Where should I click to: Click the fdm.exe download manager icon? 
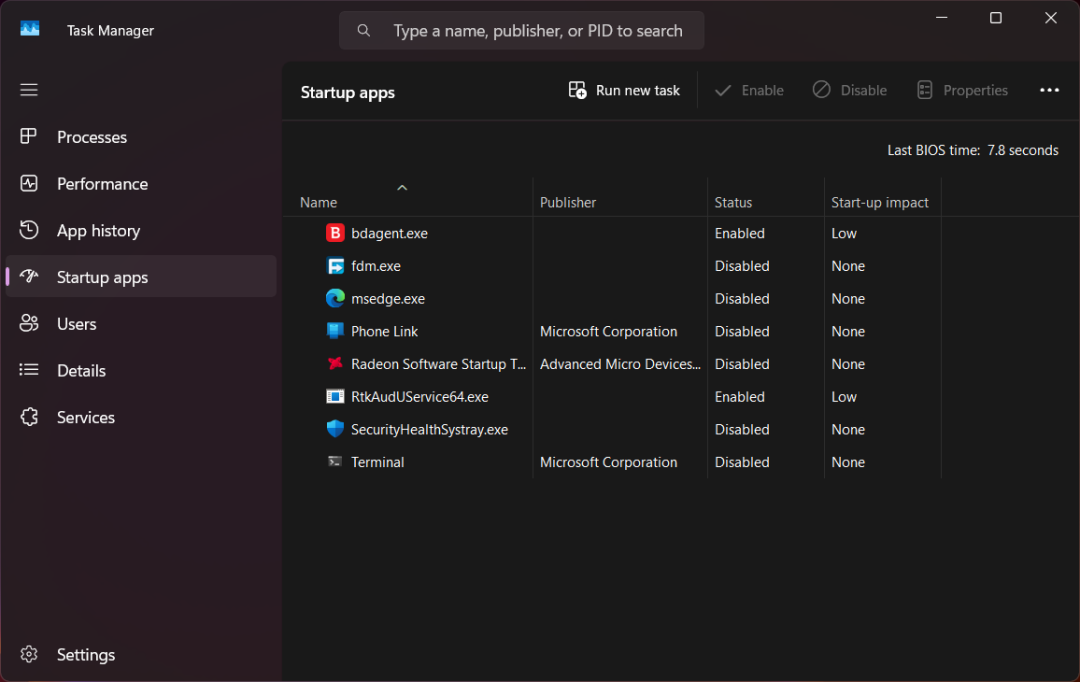coord(335,266)
